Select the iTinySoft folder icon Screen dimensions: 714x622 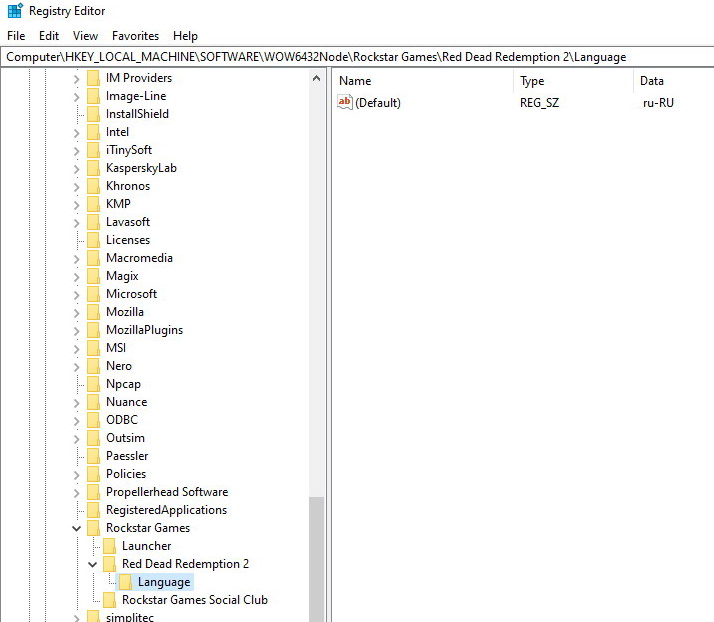[93, 150]
